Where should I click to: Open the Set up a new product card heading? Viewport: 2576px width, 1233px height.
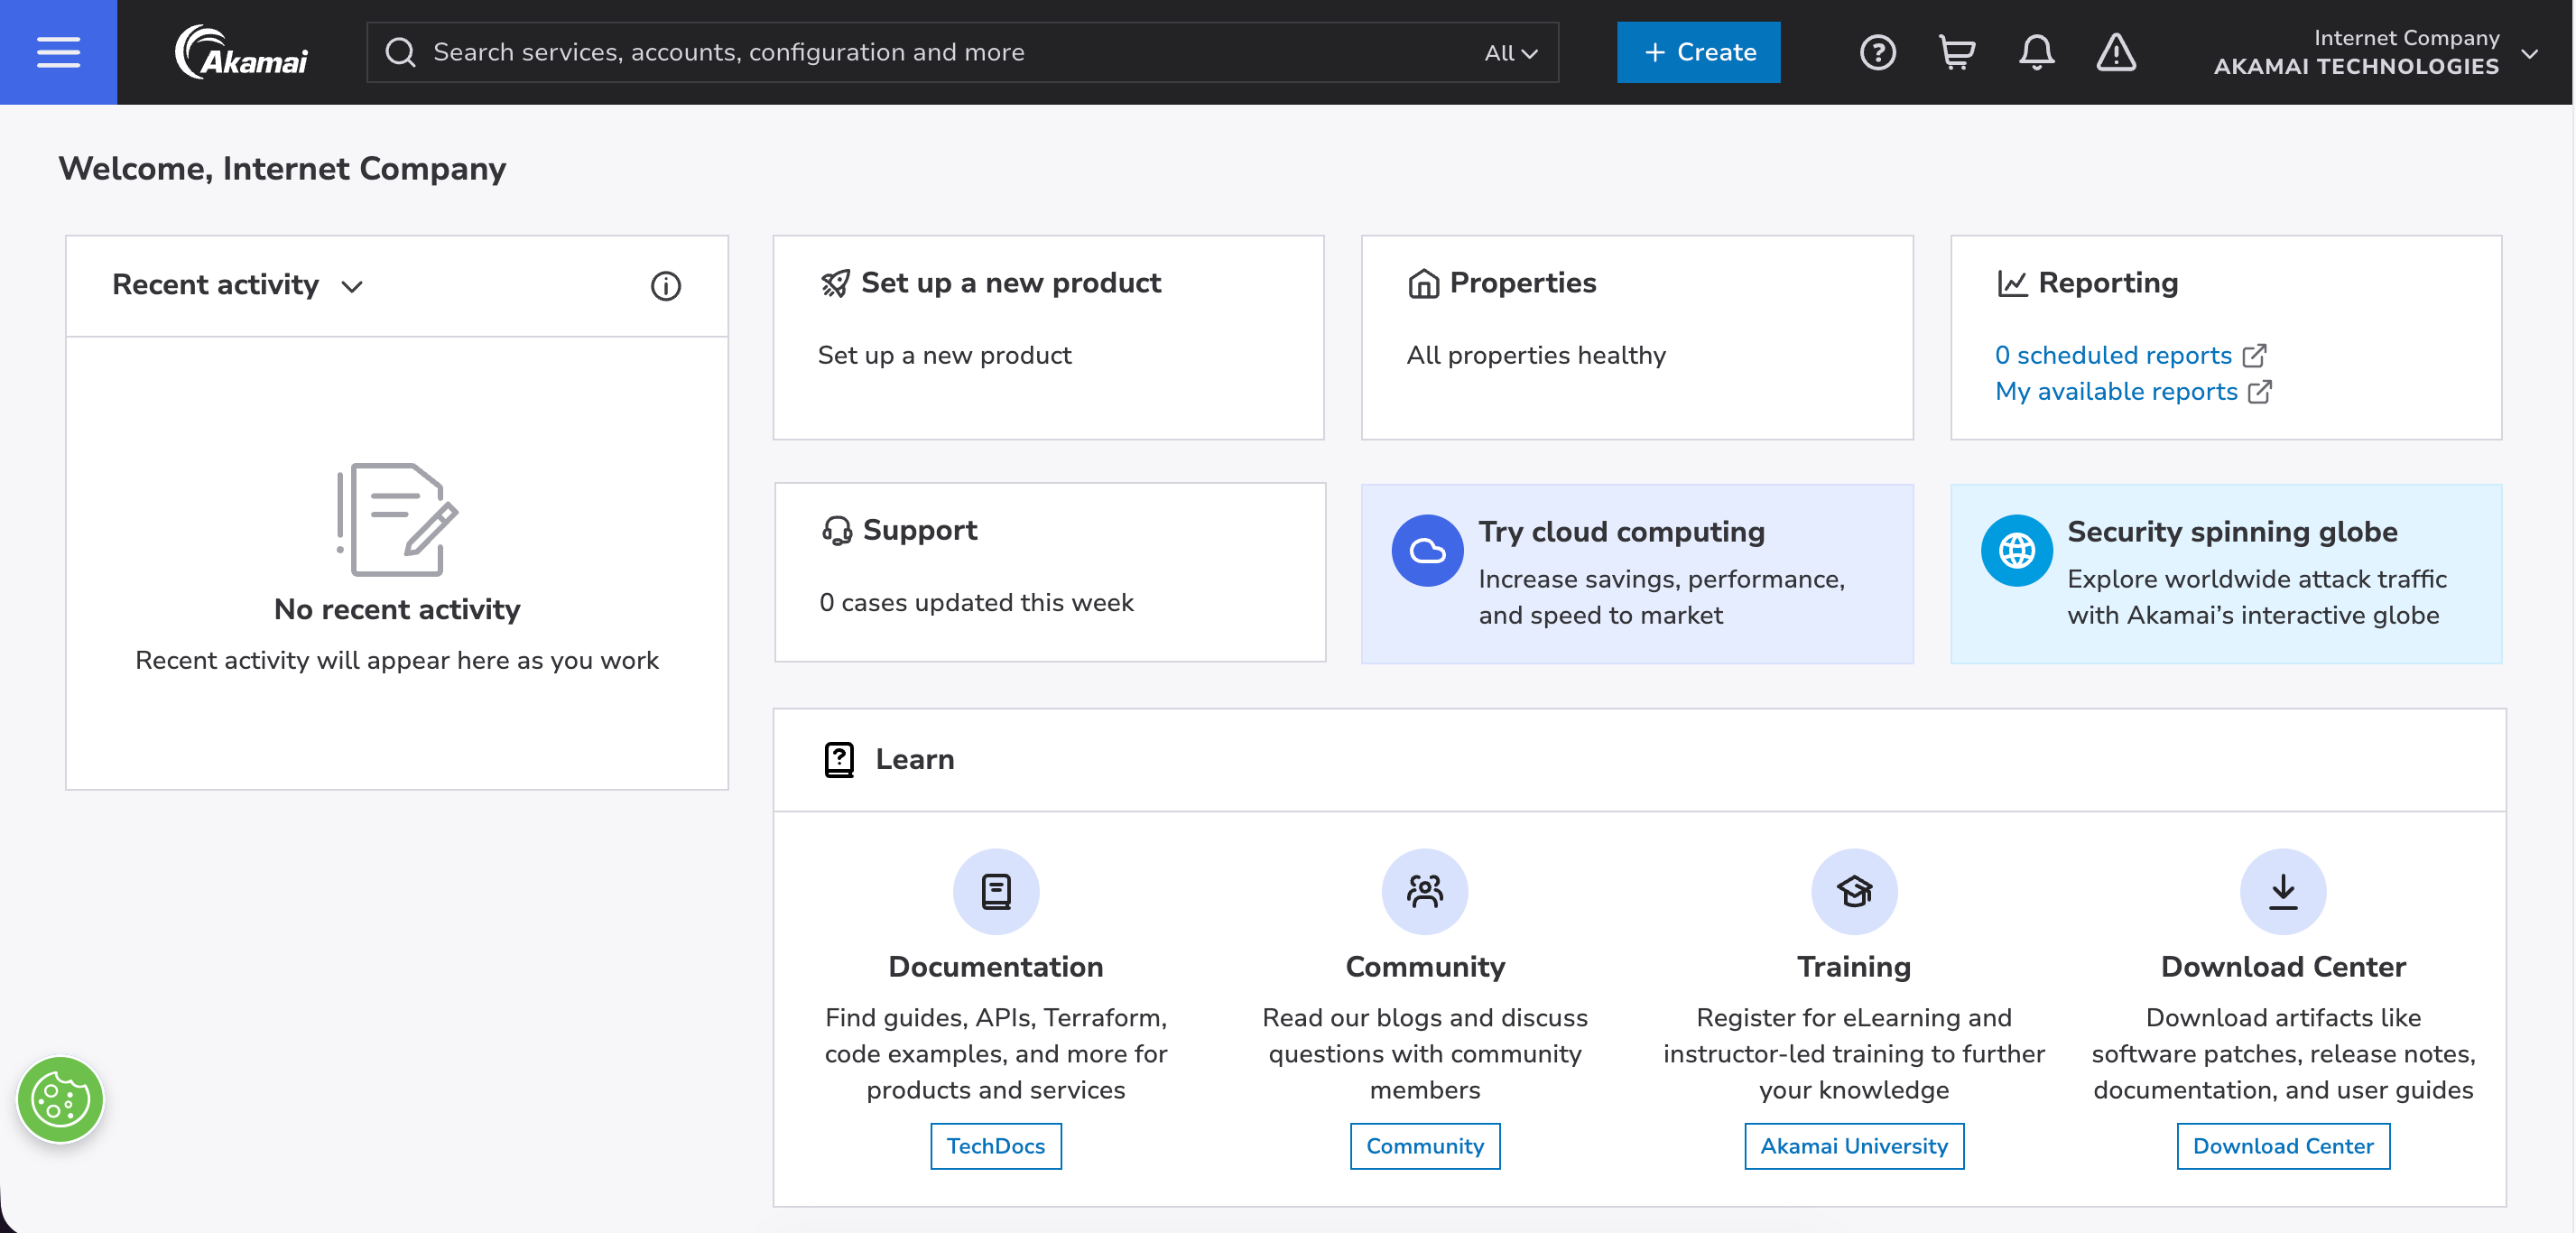click(1011, 284)
